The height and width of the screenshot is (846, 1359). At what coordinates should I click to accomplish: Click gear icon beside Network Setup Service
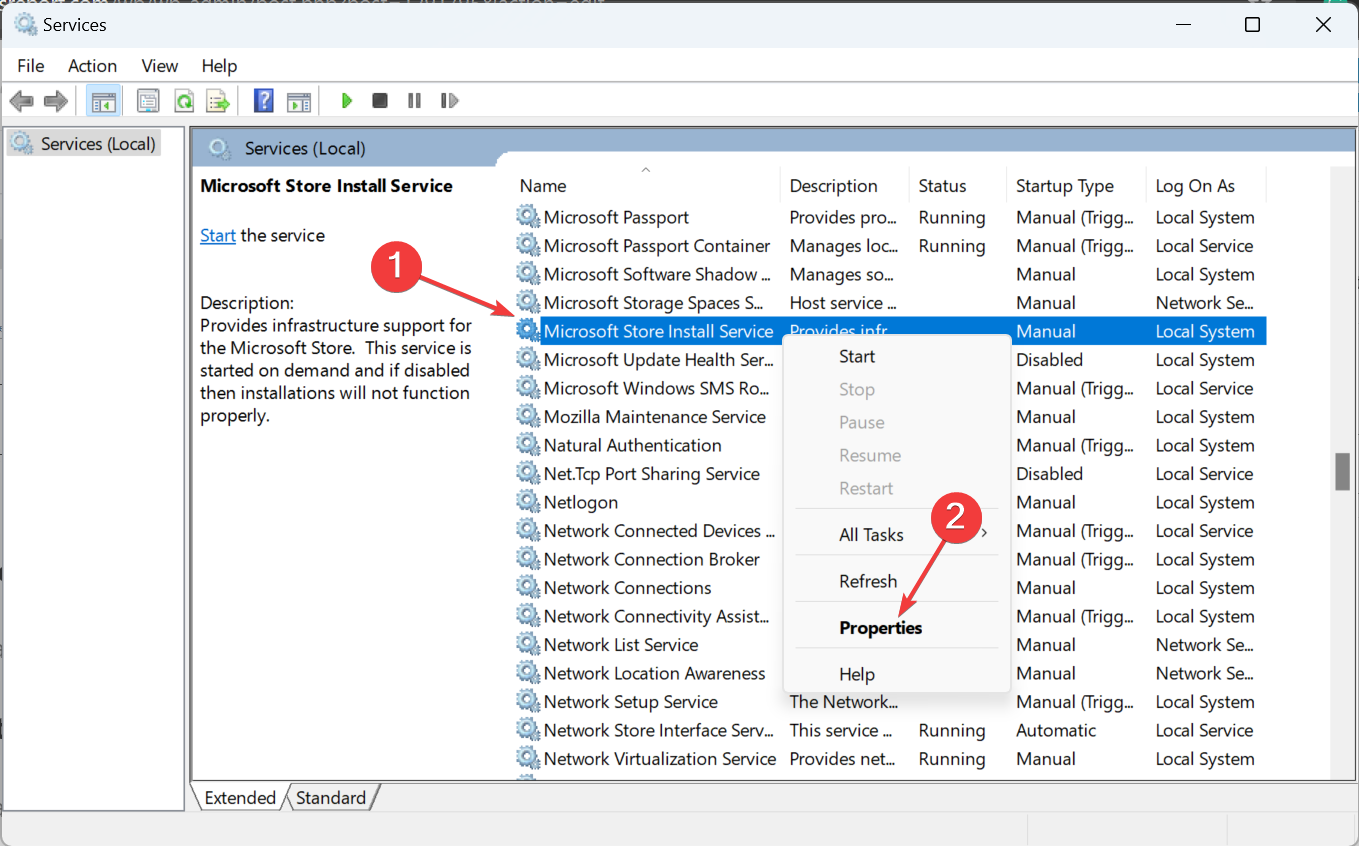click(x=528, y=701)
